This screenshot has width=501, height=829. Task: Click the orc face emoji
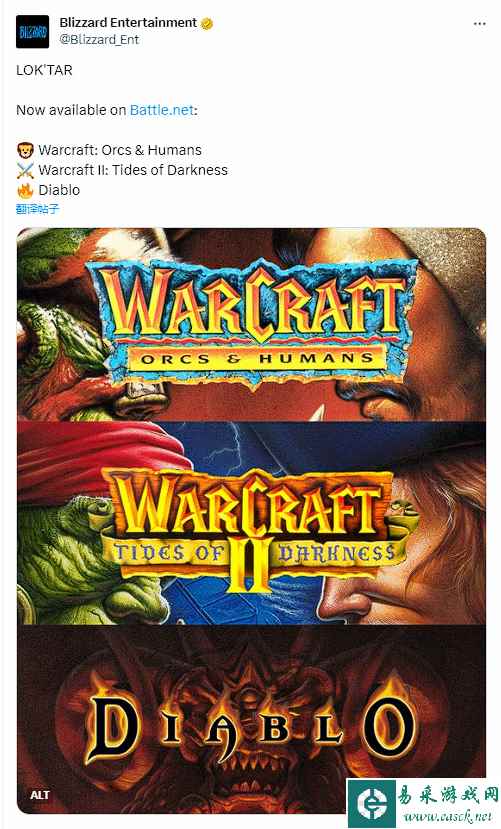click(25, 150)
